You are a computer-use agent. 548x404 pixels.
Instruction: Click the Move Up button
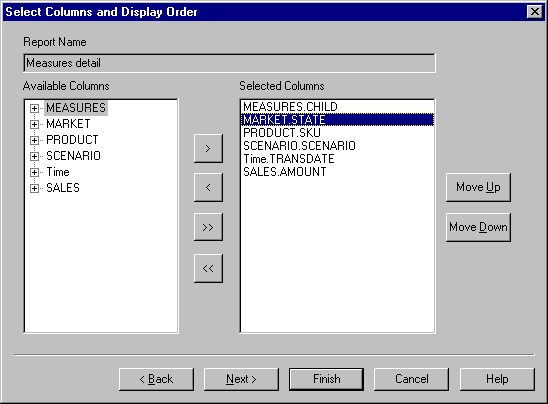tap(478, 187)
